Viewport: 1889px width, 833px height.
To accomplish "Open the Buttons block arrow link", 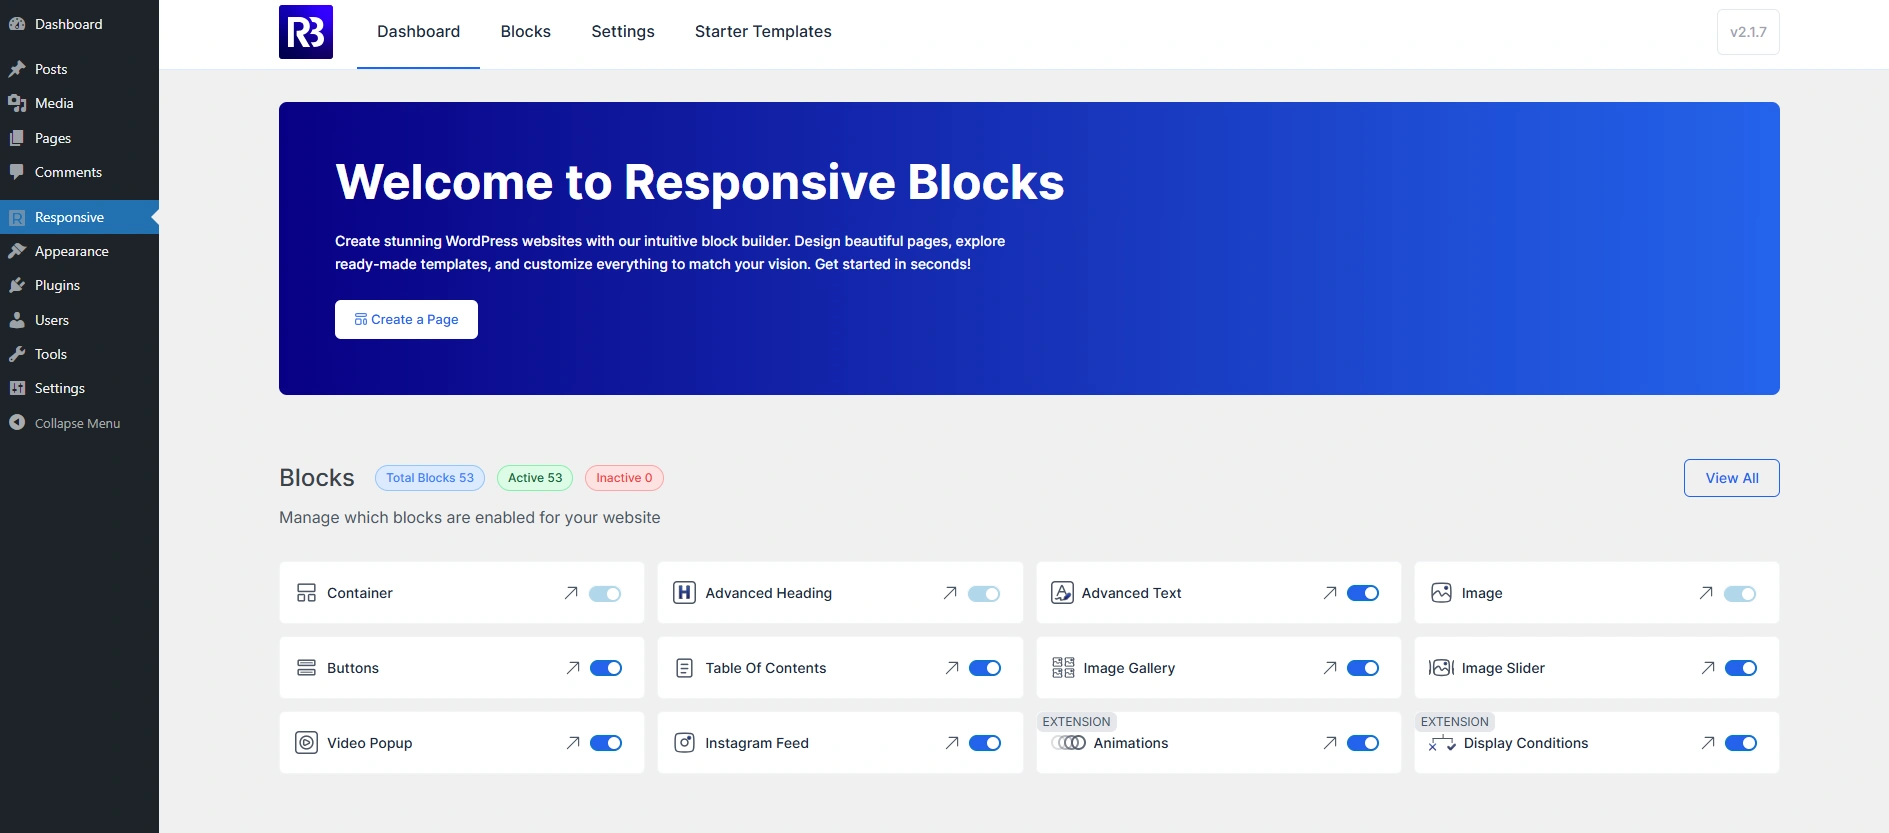I will [573, 668].
